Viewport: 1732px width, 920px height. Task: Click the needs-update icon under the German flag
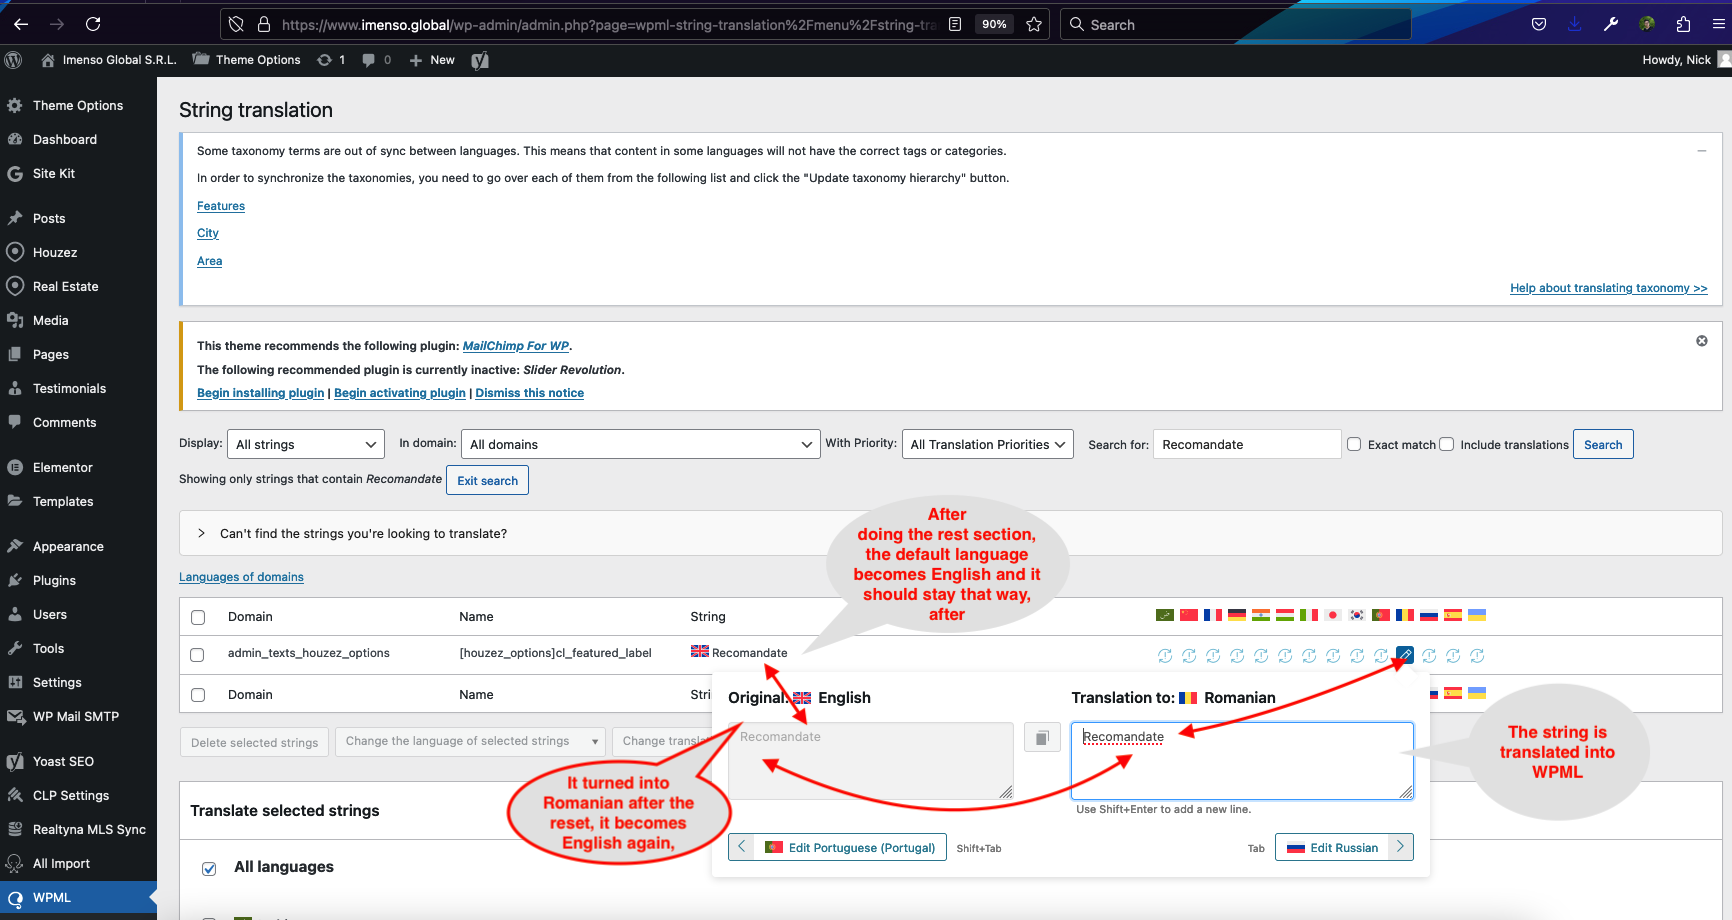[1237, 656]
